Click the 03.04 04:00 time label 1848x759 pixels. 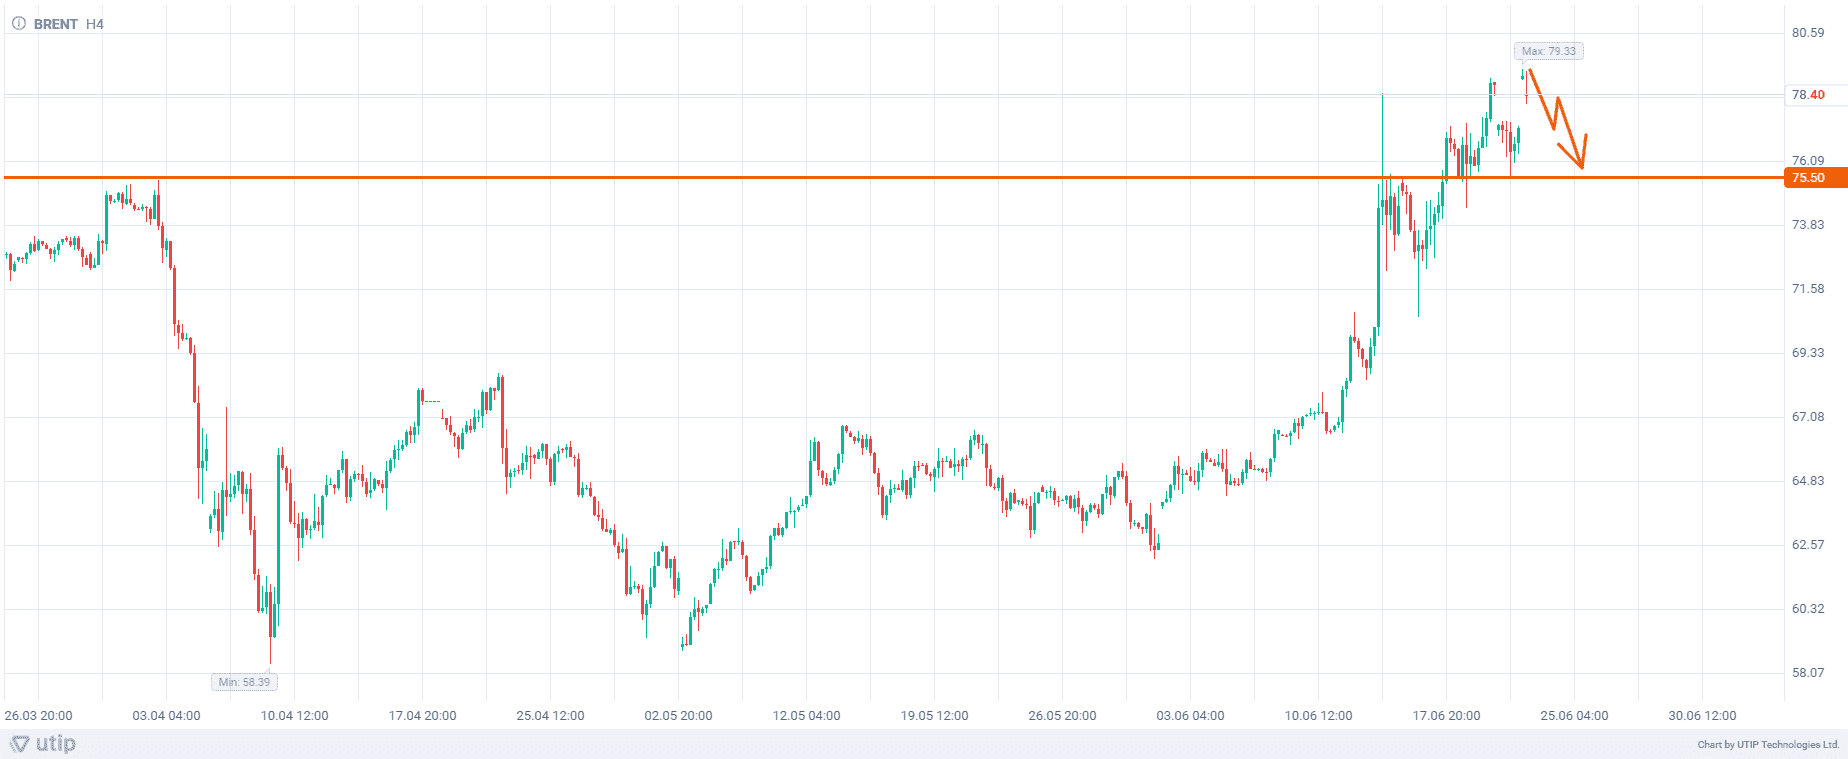point(166,715)
